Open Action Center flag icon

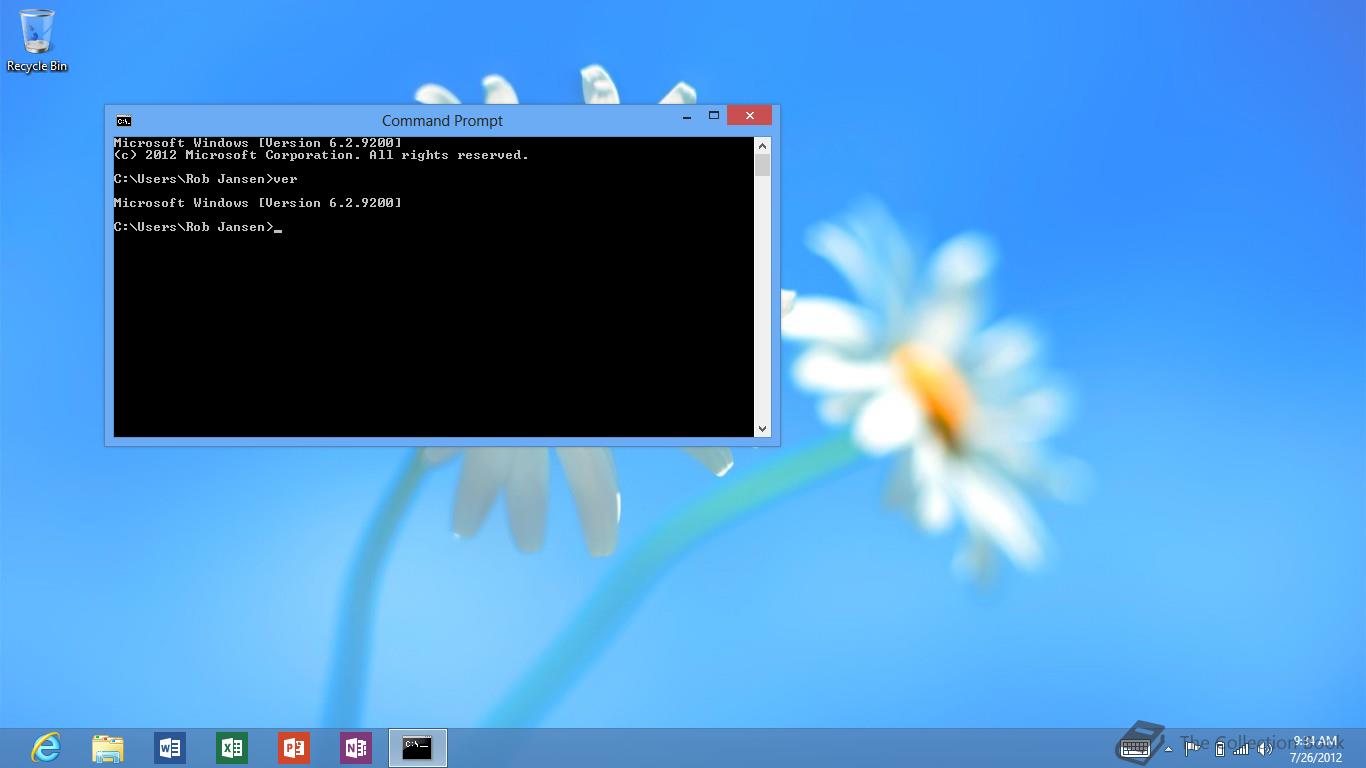point(1192,748)
